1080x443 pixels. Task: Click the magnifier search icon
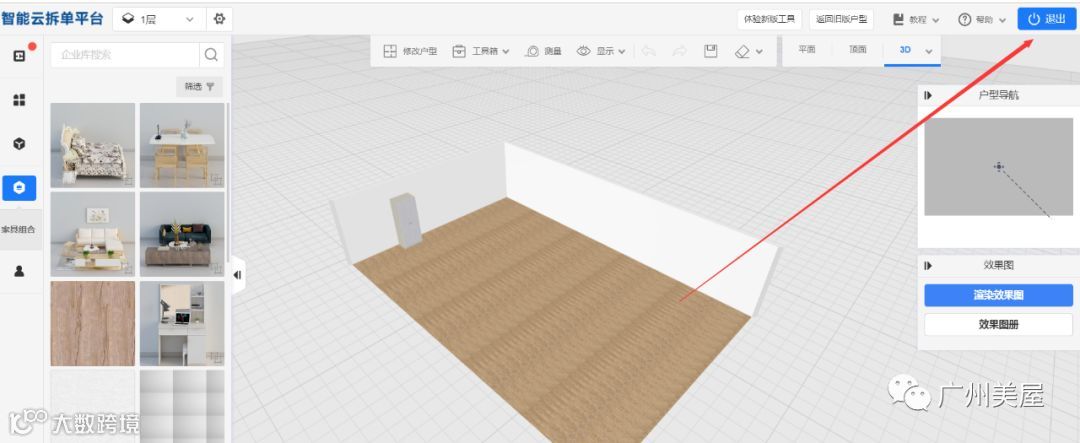click(x=211, y=54)
